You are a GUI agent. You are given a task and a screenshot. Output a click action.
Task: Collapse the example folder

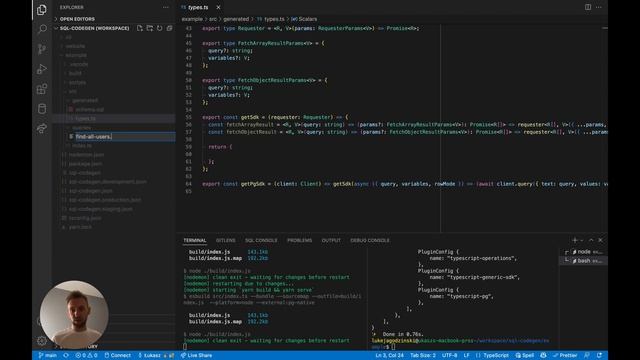point(76,55)
